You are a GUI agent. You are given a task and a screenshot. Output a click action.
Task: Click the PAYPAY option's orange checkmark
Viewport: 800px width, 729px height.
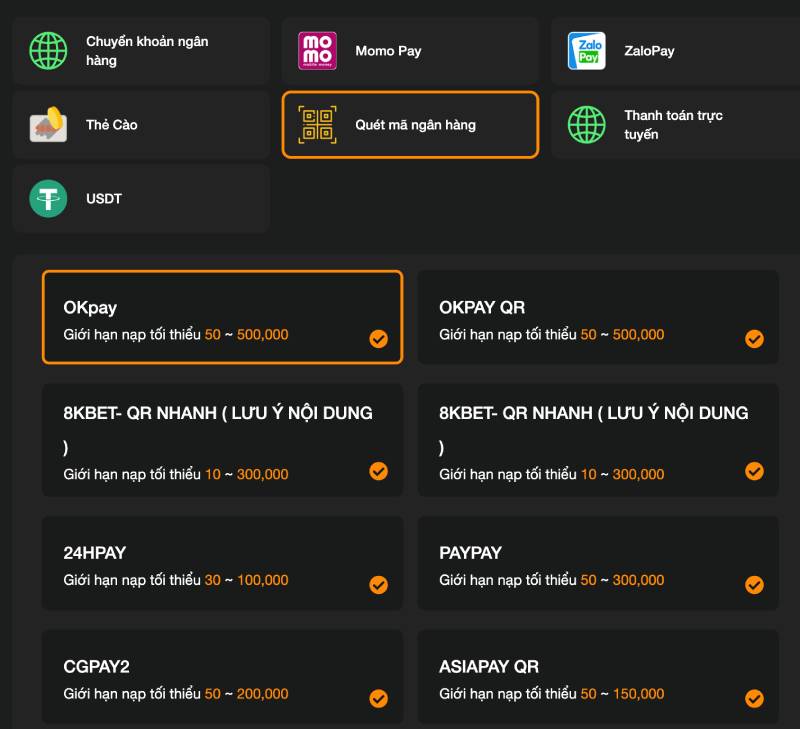point(754,585)
